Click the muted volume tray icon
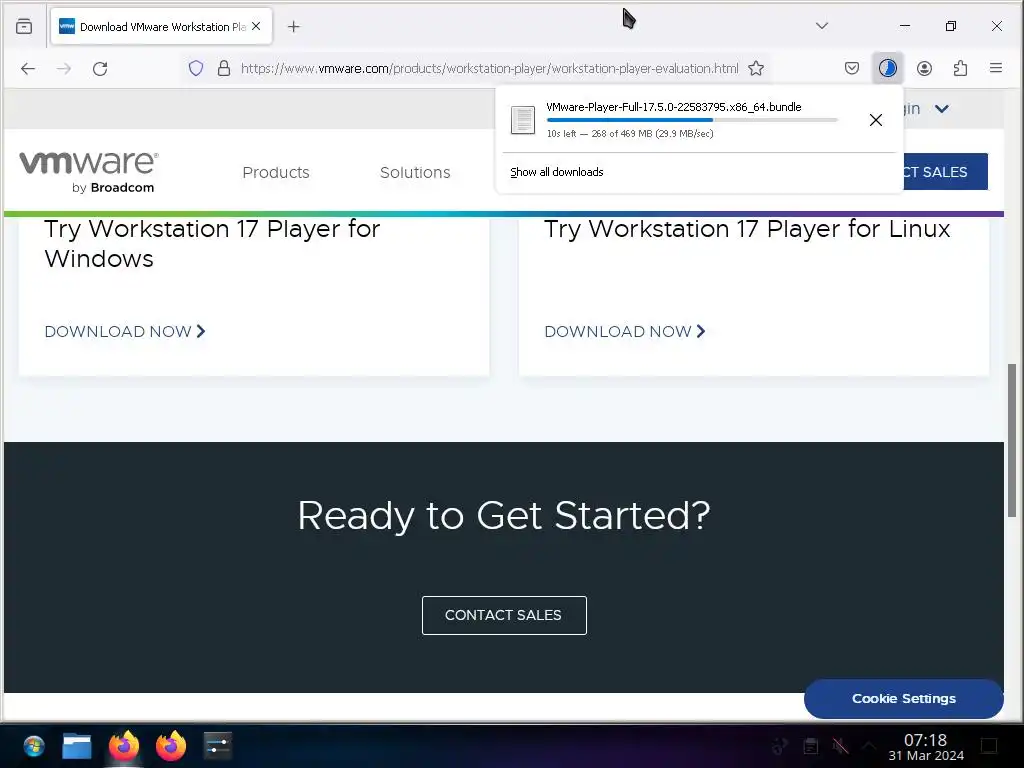Screen dimensions: 1024x768 (x=840, y=746)
